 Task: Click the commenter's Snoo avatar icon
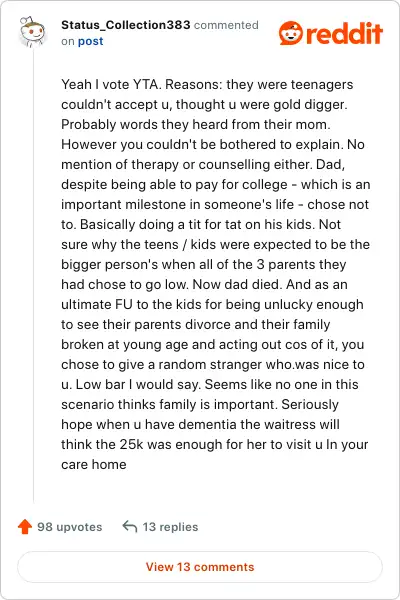(32, 32)
